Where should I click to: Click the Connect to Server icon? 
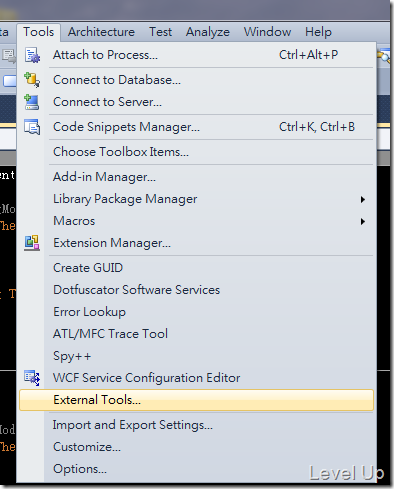32,102
